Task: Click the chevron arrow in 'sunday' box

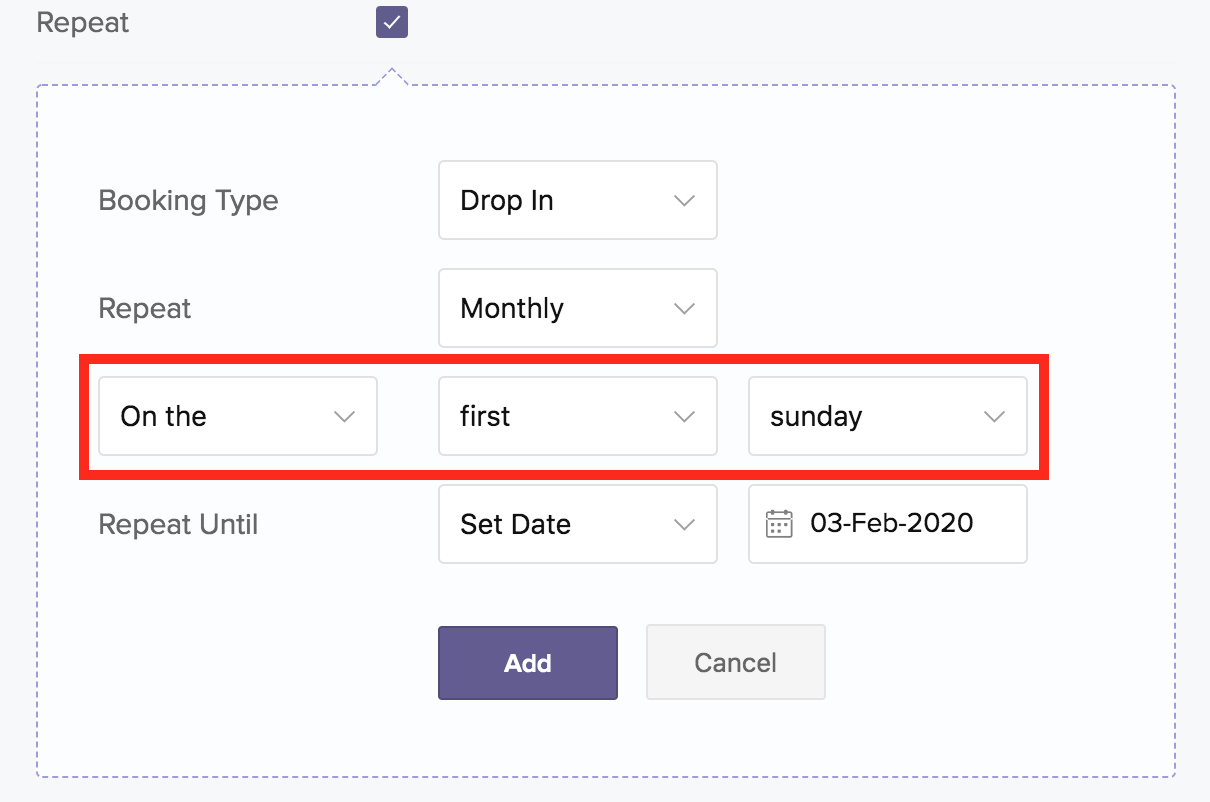Action: 995,416
